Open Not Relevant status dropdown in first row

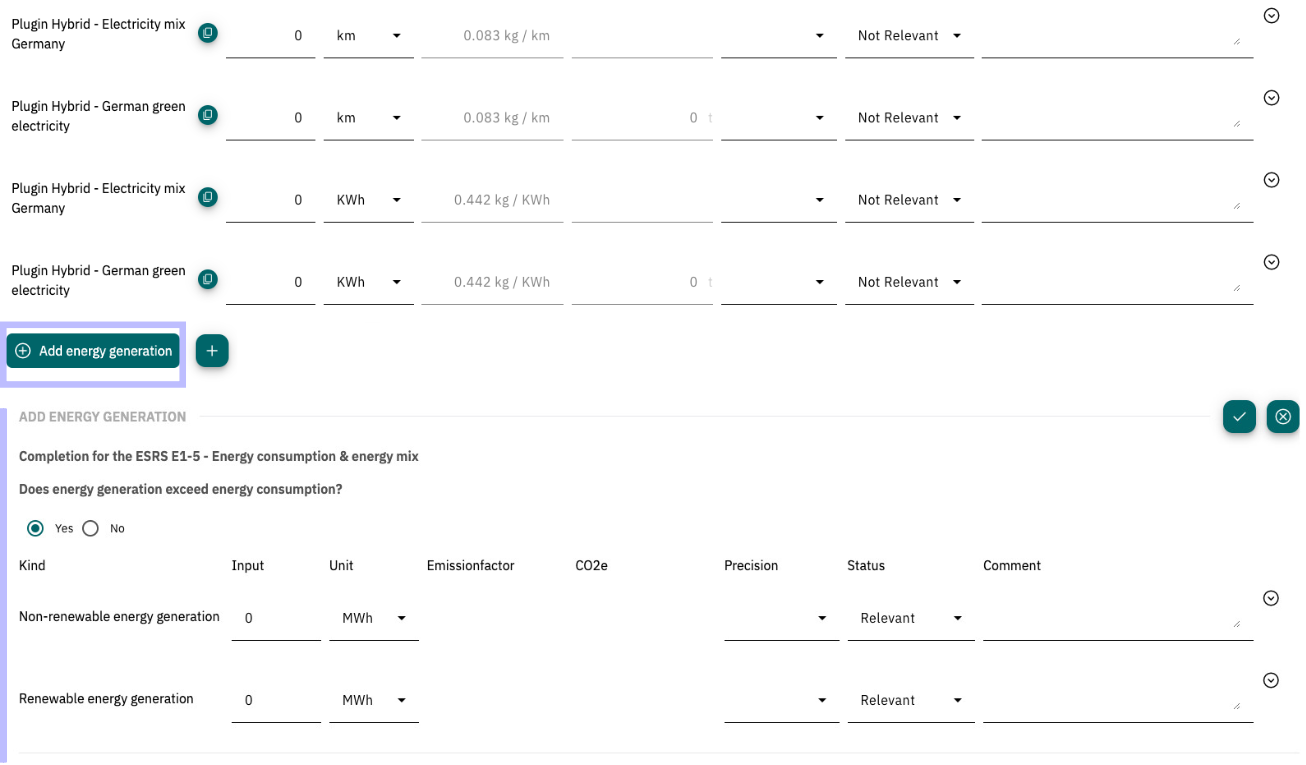[x=909, y=35]
